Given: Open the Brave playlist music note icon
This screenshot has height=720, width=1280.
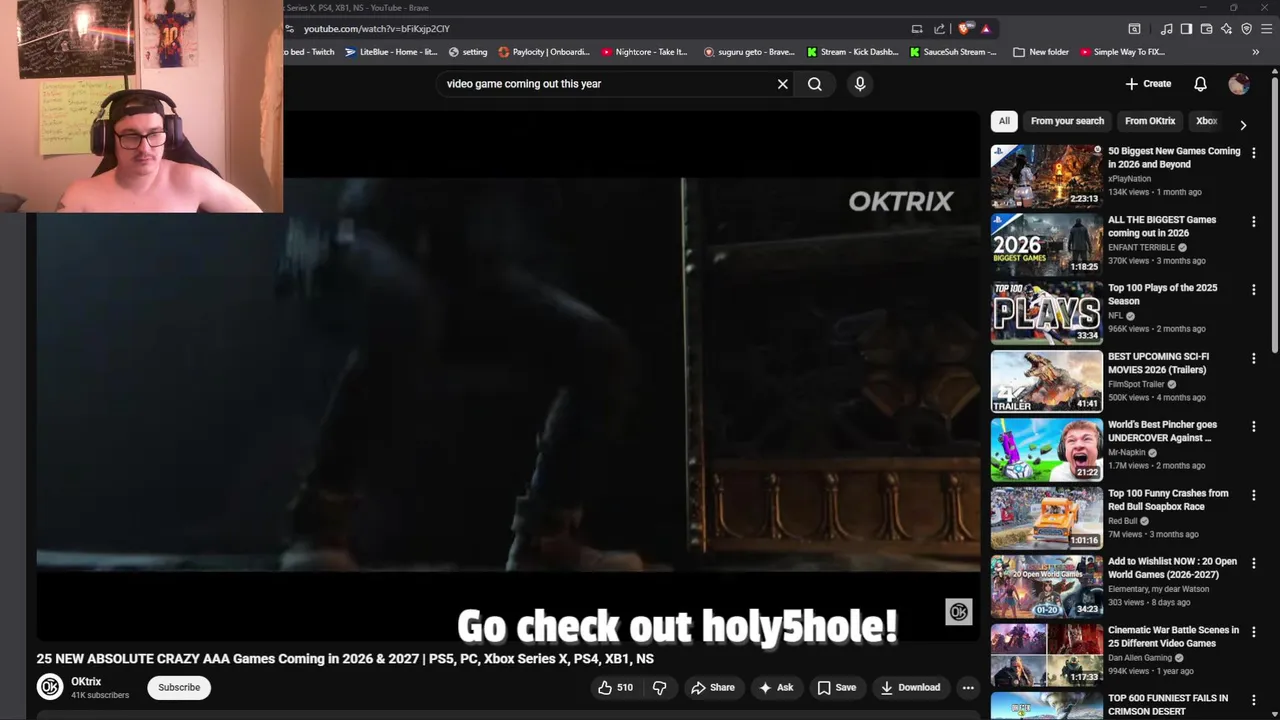Looking at the screenshot, I should (1166, 29).
